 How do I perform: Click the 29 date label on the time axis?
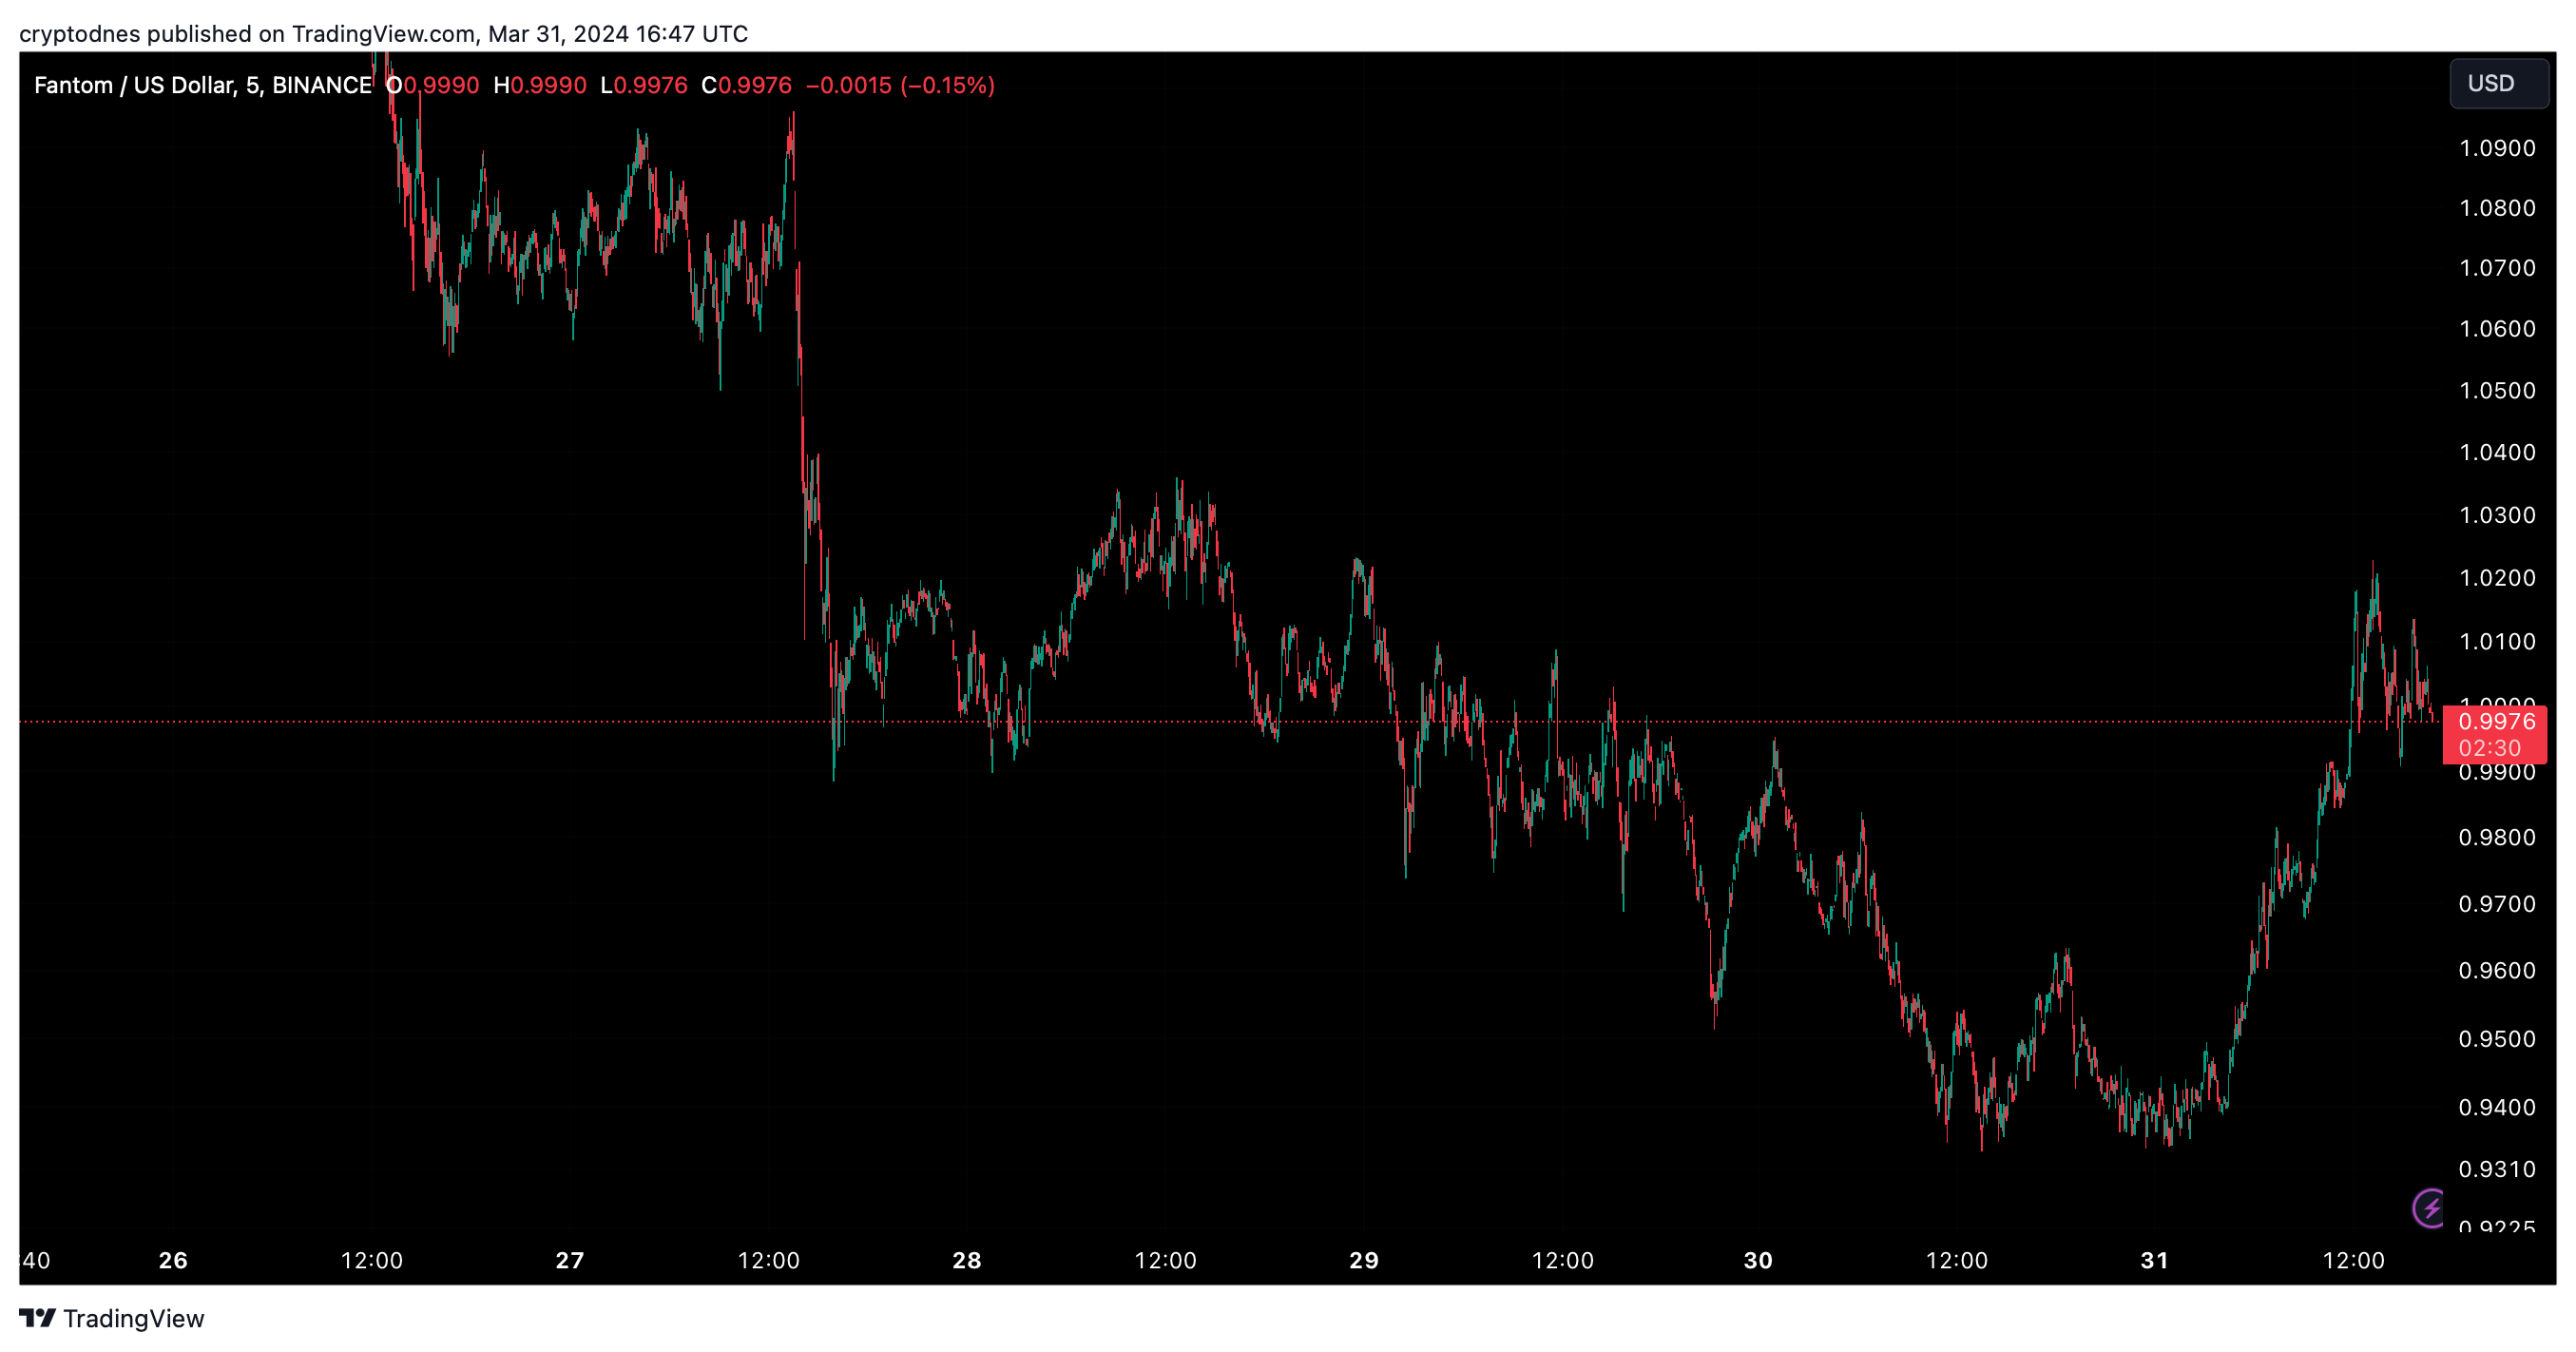[x=1364, y=1260]
